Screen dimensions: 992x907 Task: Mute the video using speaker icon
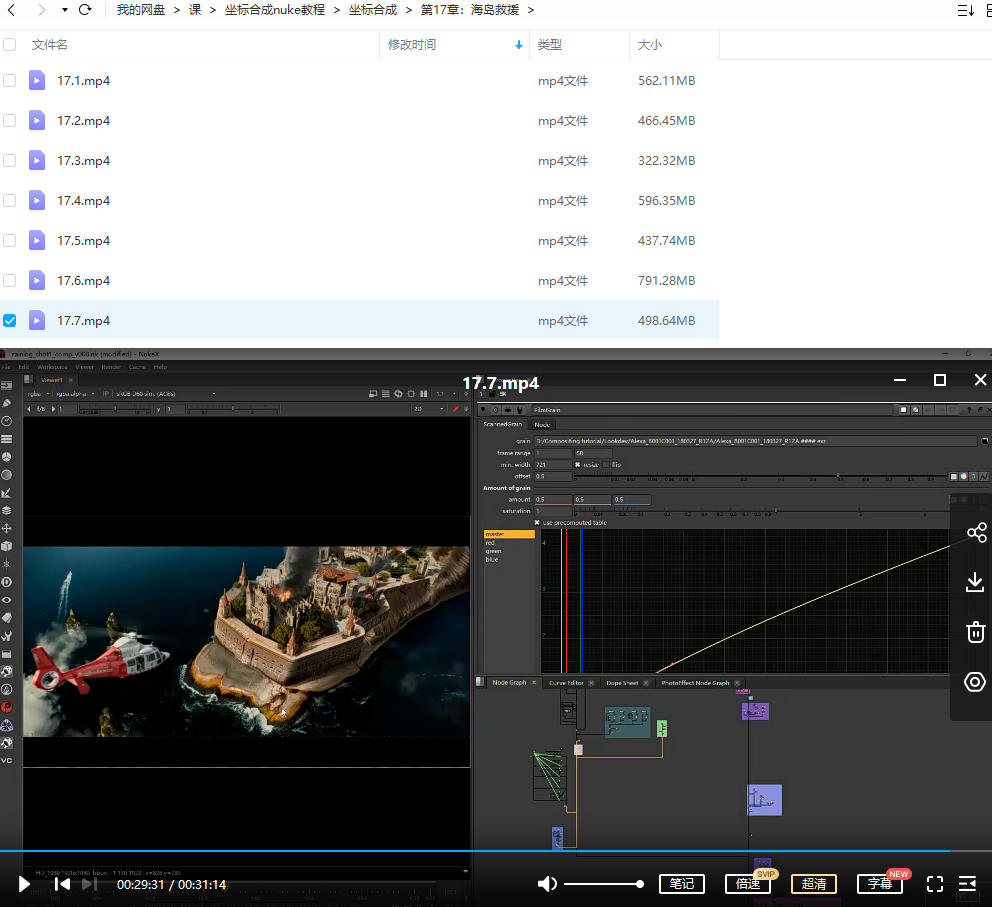pos(547,884)
